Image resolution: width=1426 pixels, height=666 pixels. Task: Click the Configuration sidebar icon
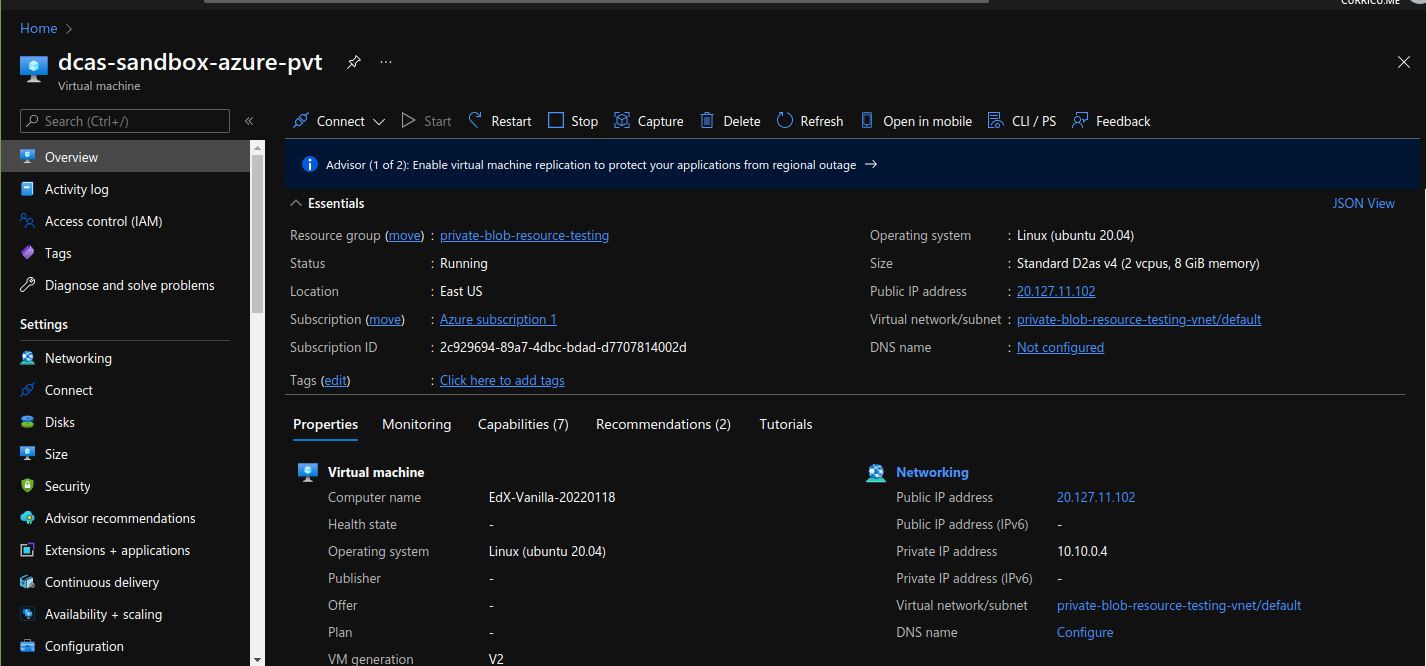pyautogui.click(x=27, y=646)
